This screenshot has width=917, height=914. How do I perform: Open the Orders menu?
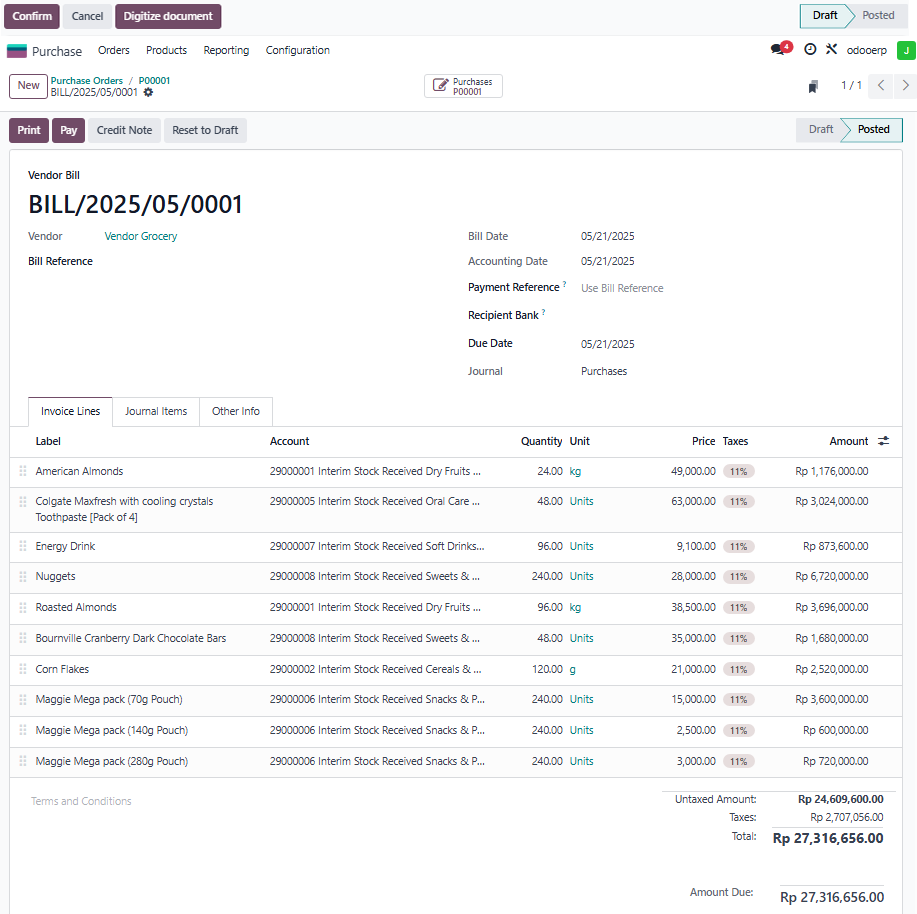click(113, 50)
